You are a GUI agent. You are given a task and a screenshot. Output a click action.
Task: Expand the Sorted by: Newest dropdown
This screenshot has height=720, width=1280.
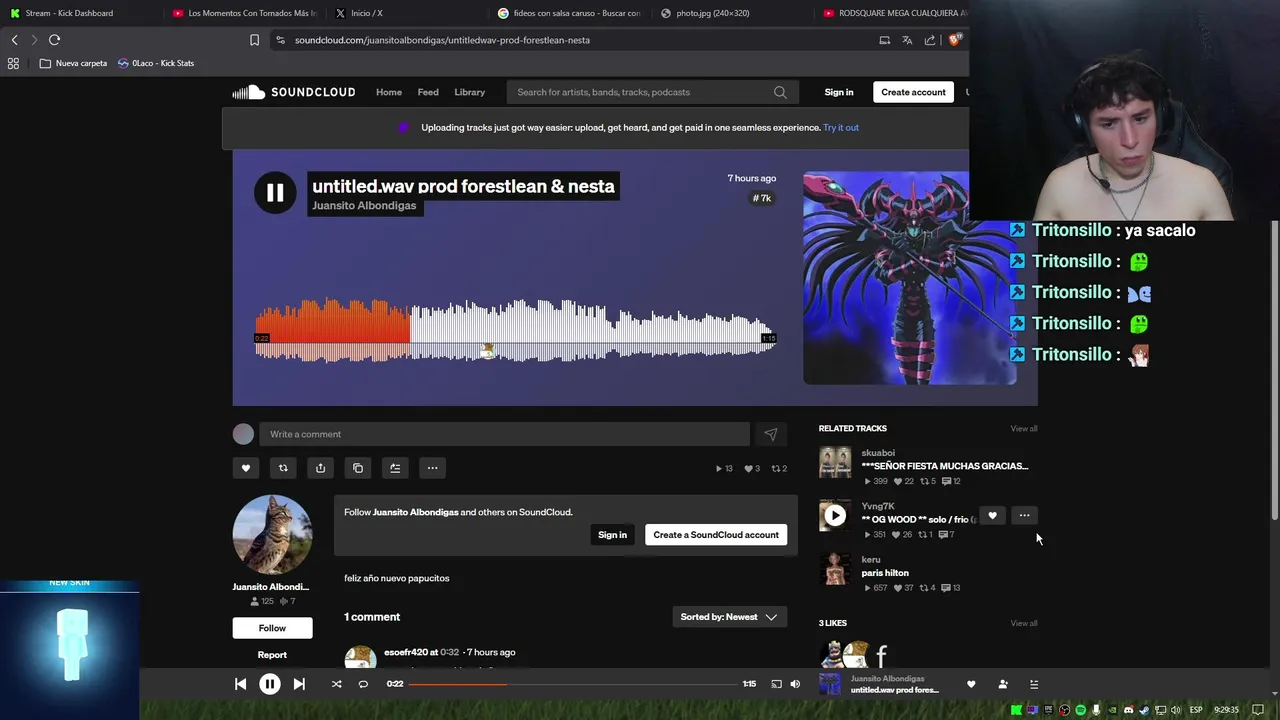point(729,617)
